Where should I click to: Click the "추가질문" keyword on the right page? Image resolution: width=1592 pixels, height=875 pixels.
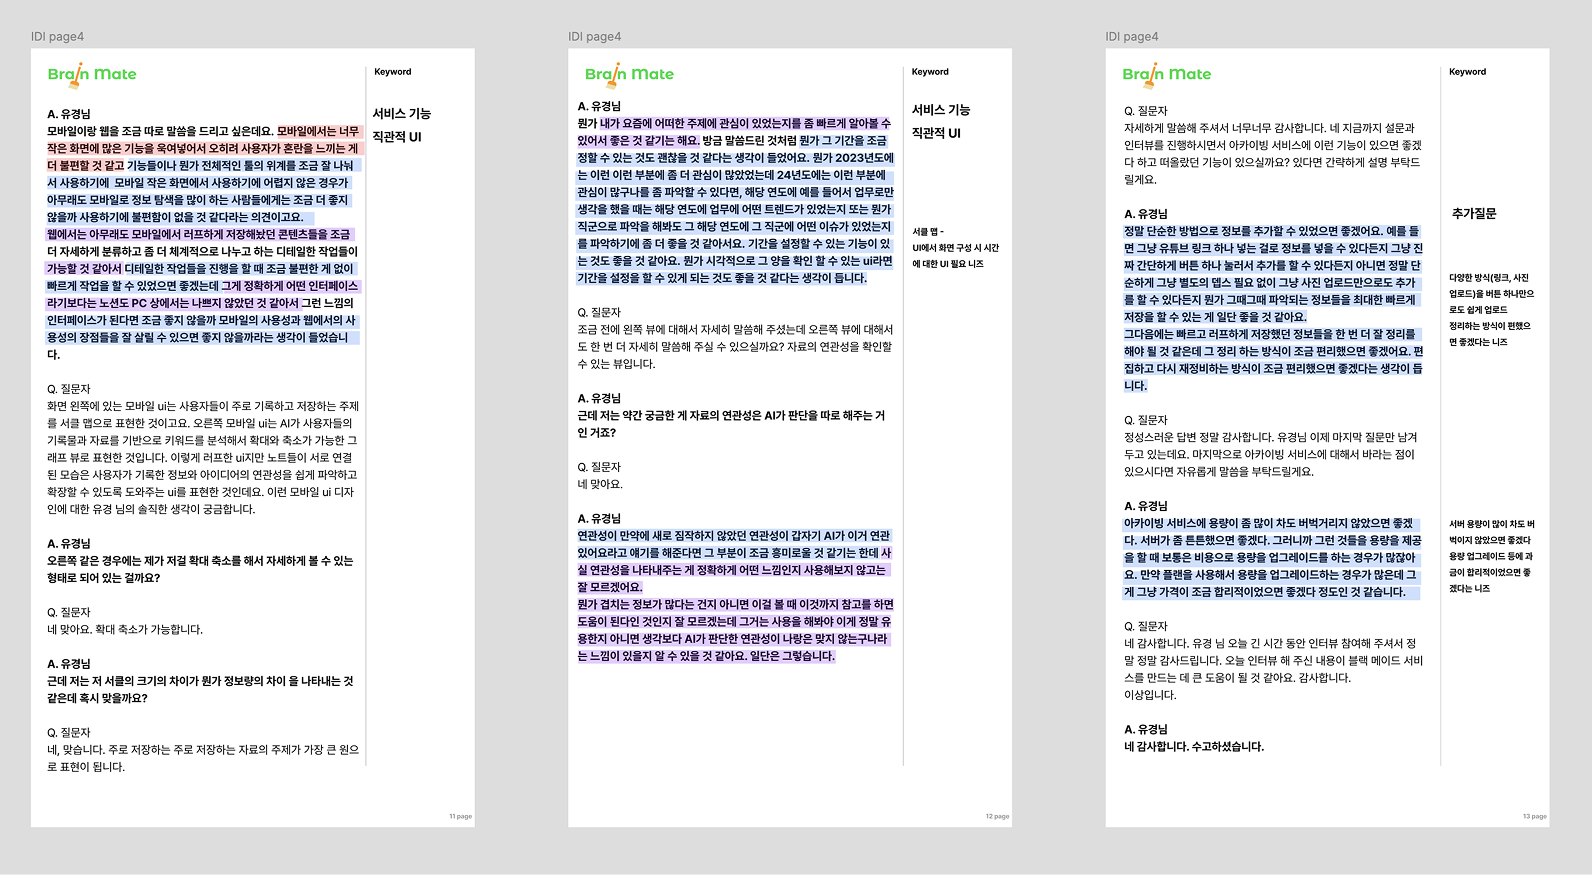click(1473, 214)
